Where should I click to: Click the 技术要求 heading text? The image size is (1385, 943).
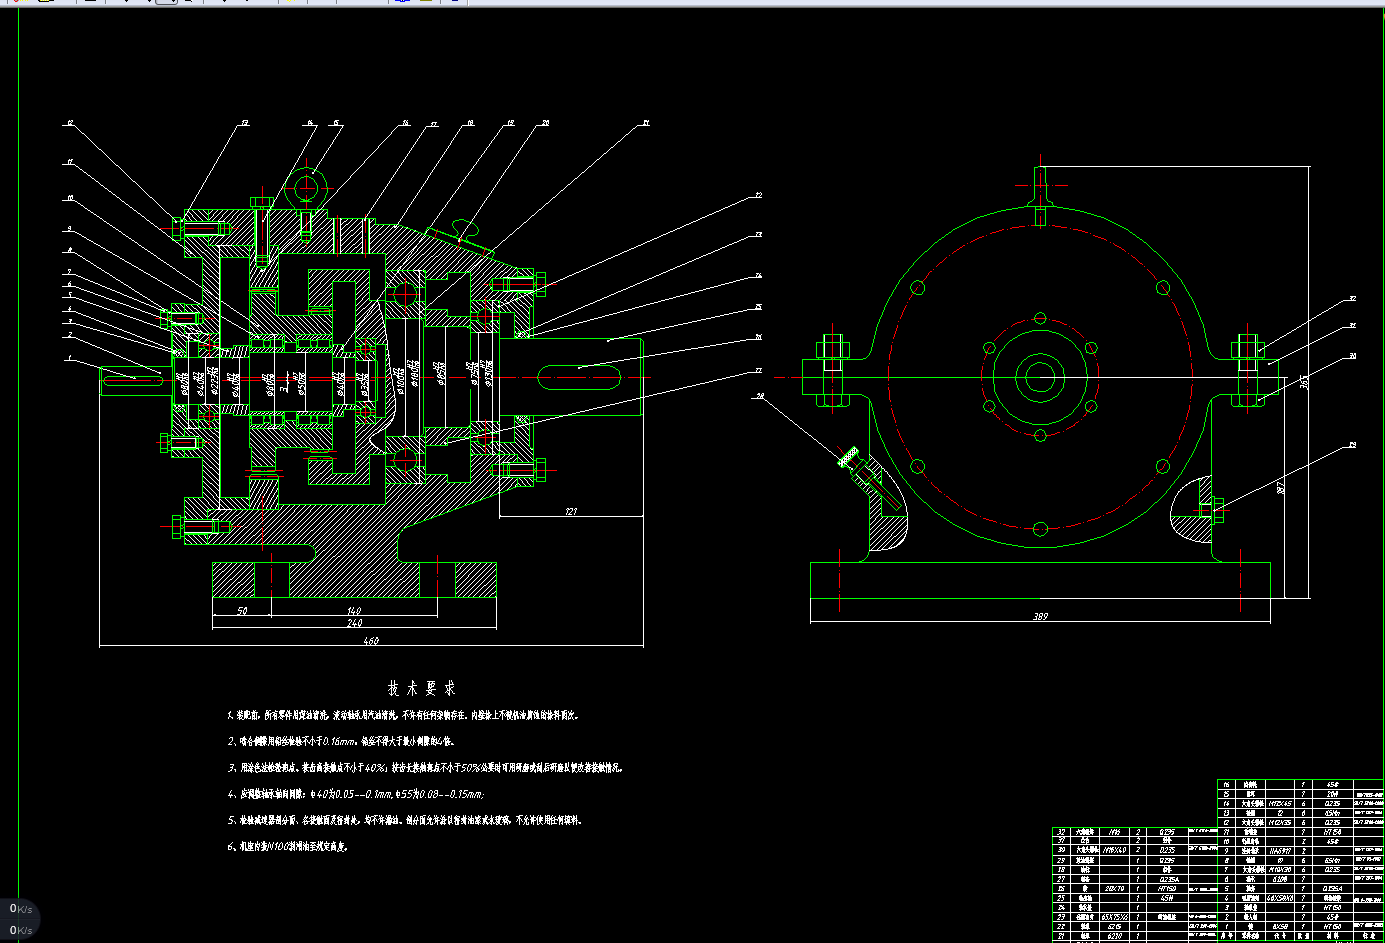coord(421,689)
